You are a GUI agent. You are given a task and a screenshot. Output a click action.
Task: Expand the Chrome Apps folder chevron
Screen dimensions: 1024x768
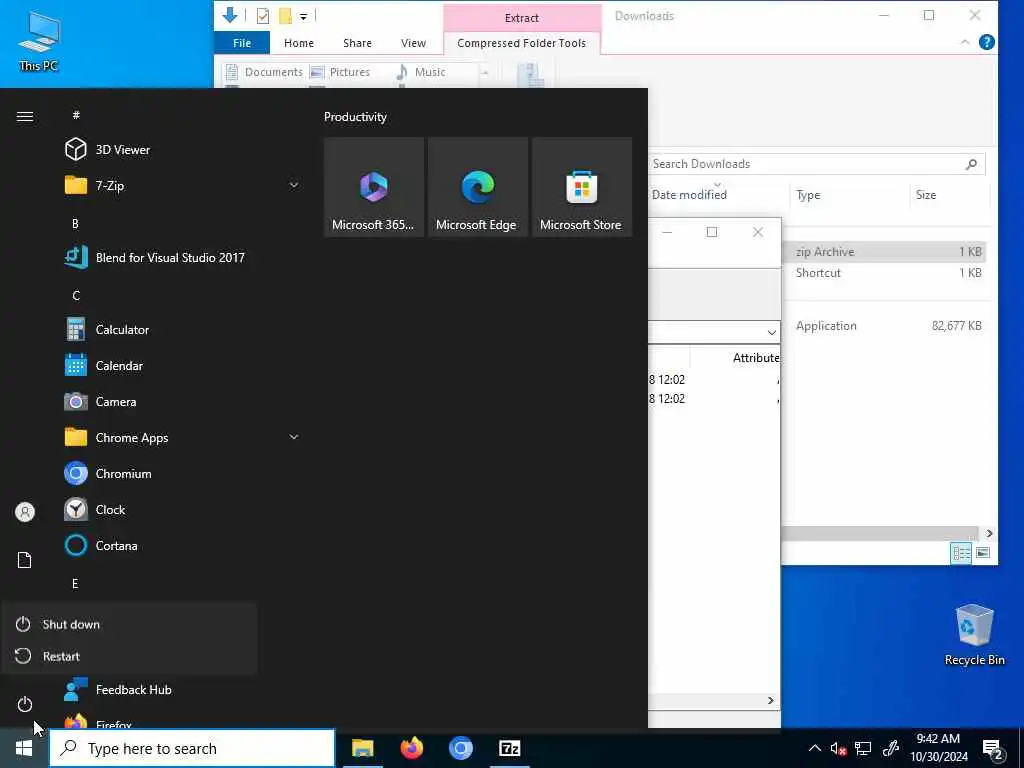pos(294,437)
